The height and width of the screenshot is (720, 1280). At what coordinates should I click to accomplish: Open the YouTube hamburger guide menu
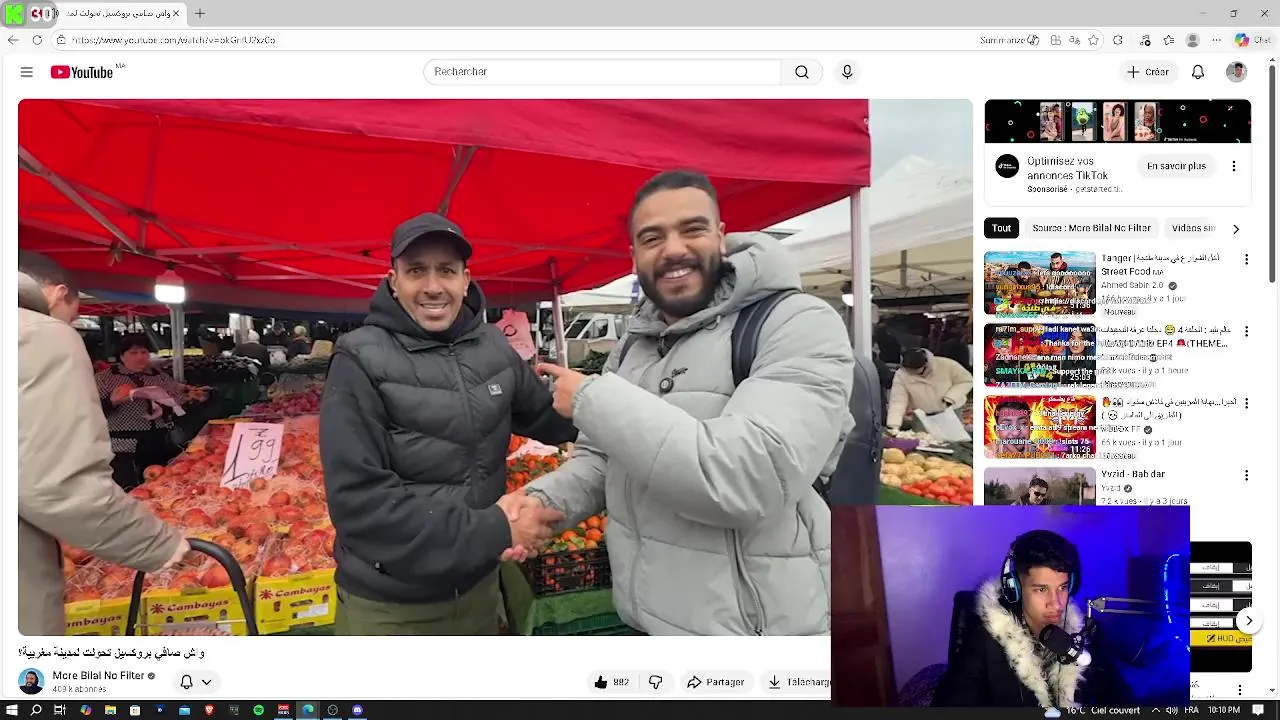click(x=27, y=72)
